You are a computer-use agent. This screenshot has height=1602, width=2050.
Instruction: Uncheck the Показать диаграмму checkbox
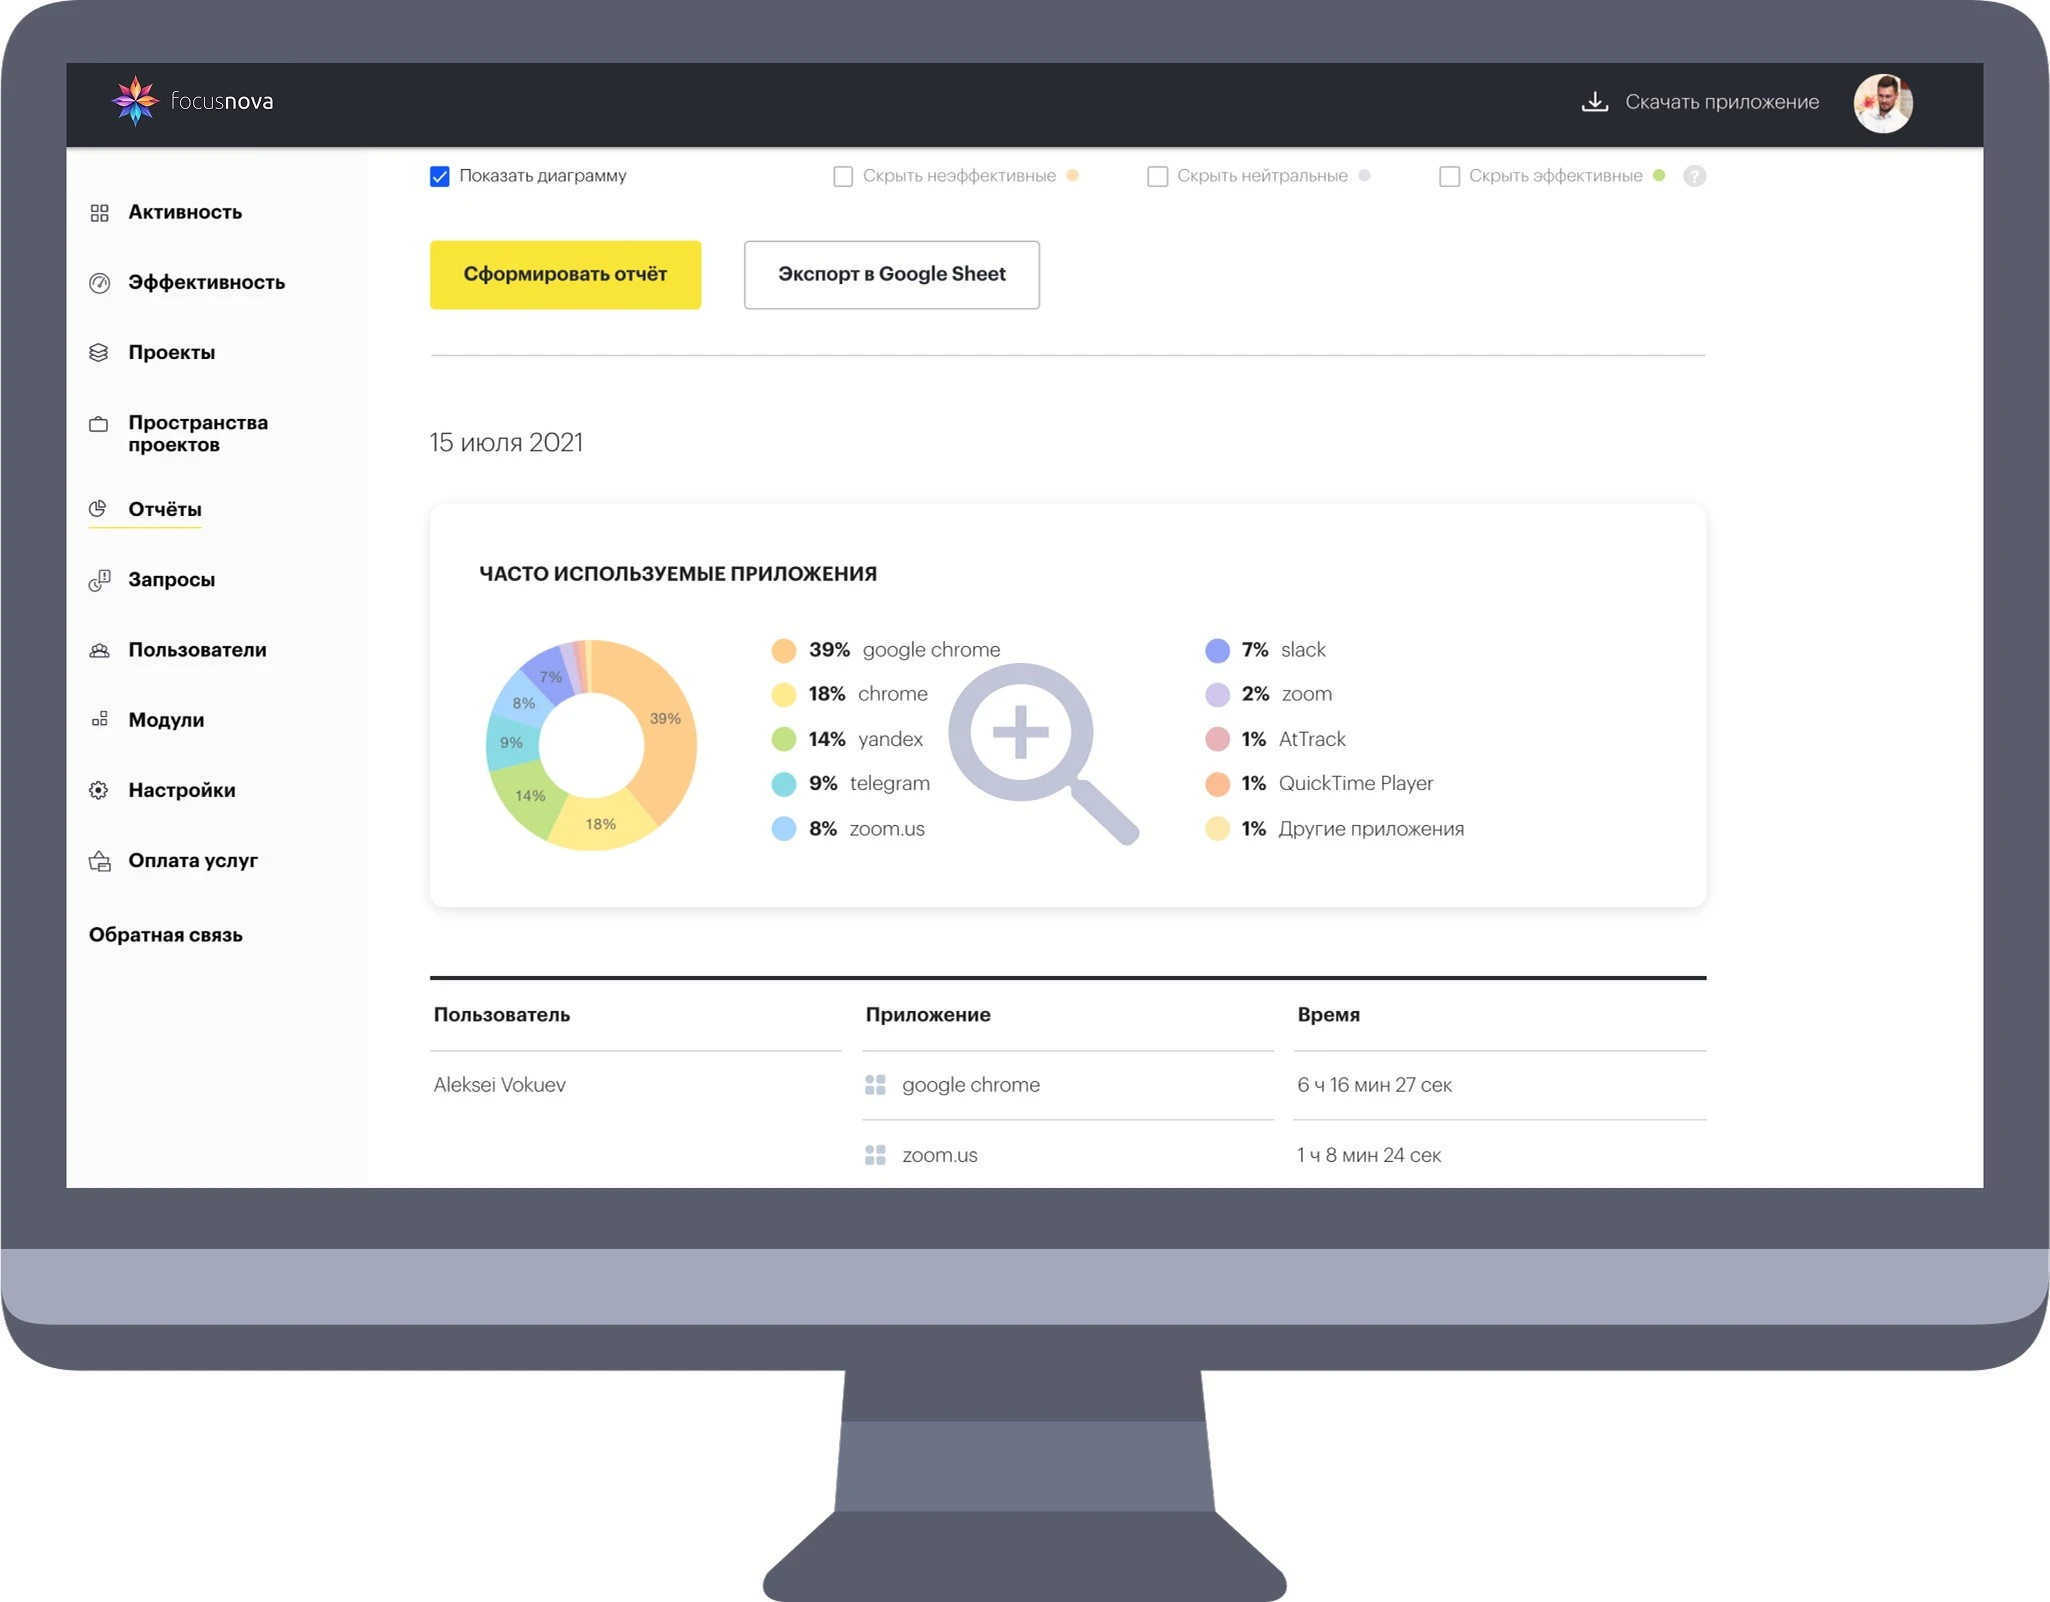(x=440, y=177)
